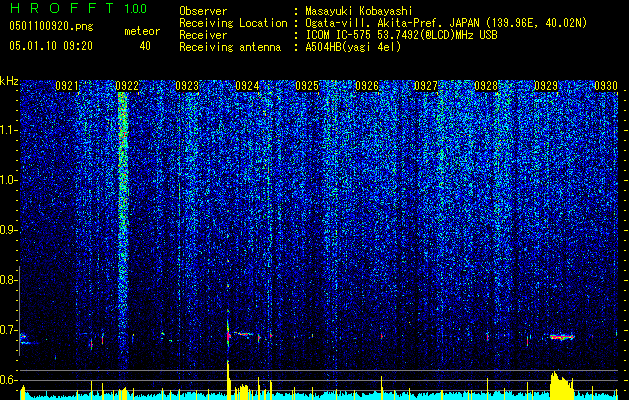This screenshot has width=629, height=400.
Task: Click the 0928 time marker
Action: pos(486,86)
